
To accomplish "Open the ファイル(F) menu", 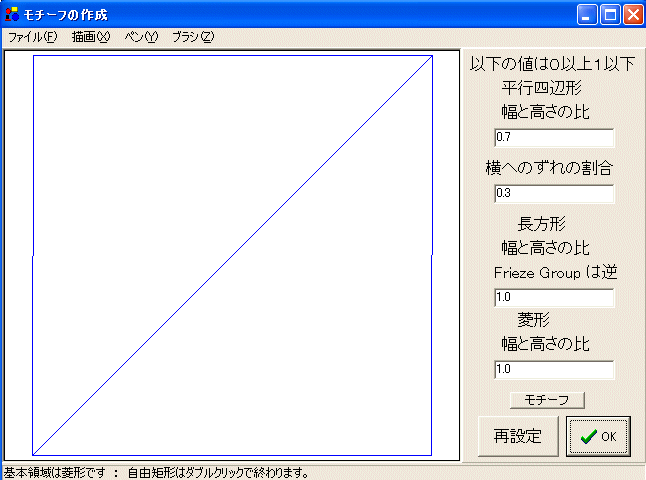I will point(33,37).
